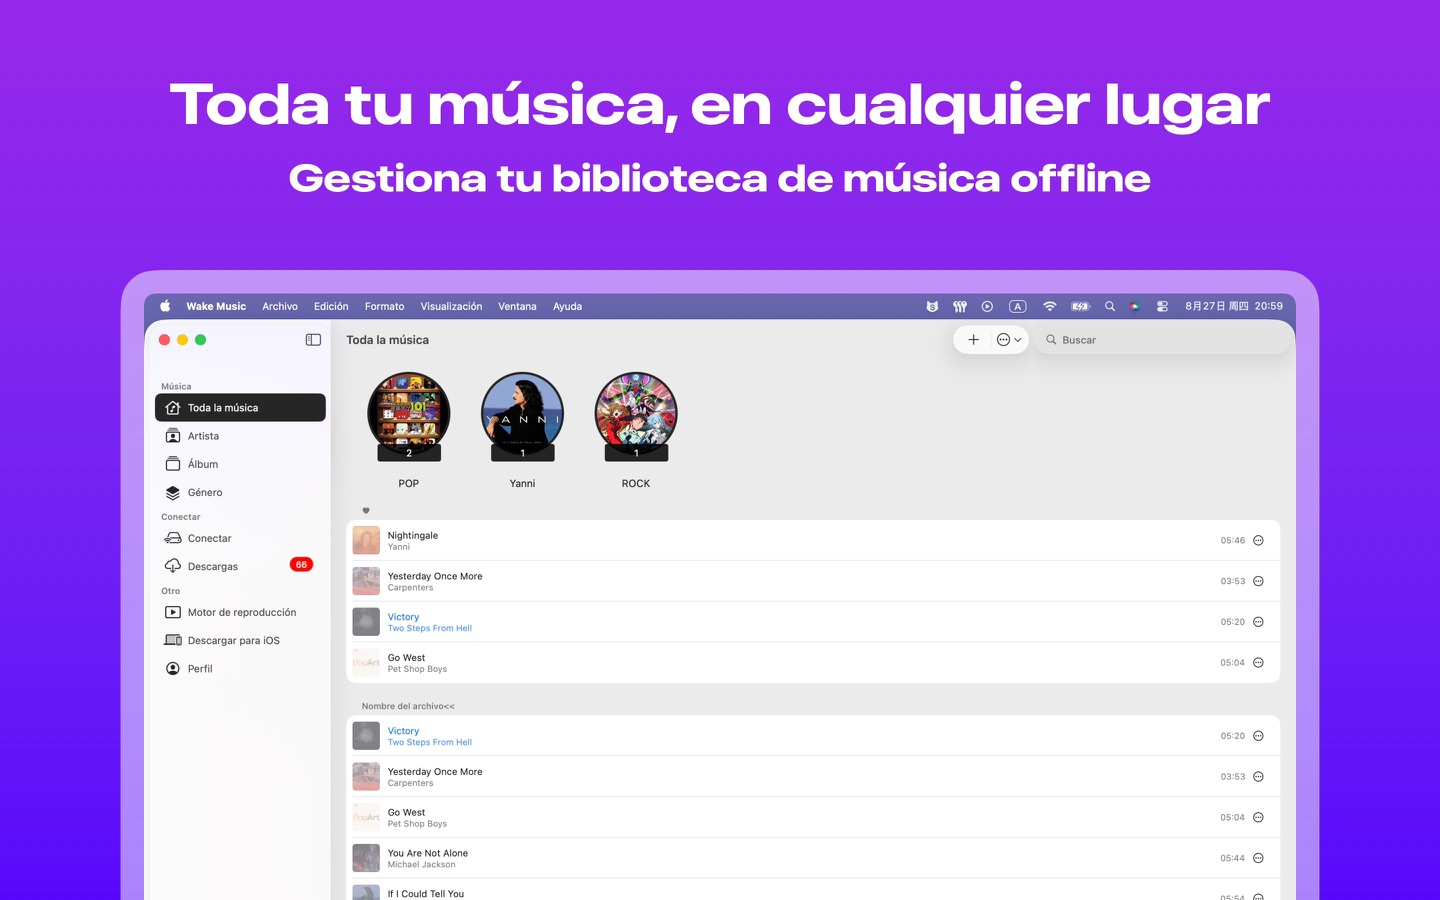The height and width of the screenshot is (900, 1440).
Task: Open the Apple menu
Action: (x=165, y=306)
